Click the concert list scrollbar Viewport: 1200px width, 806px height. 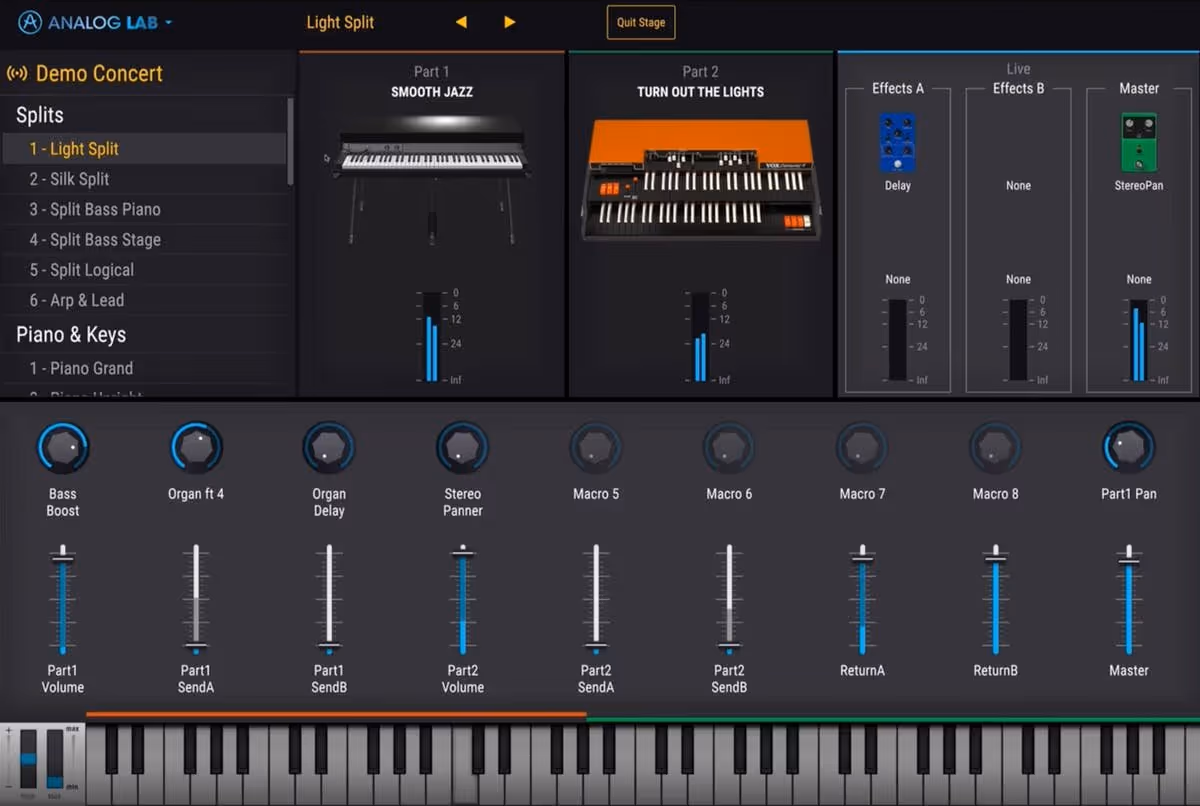click(x=291, y=140)
